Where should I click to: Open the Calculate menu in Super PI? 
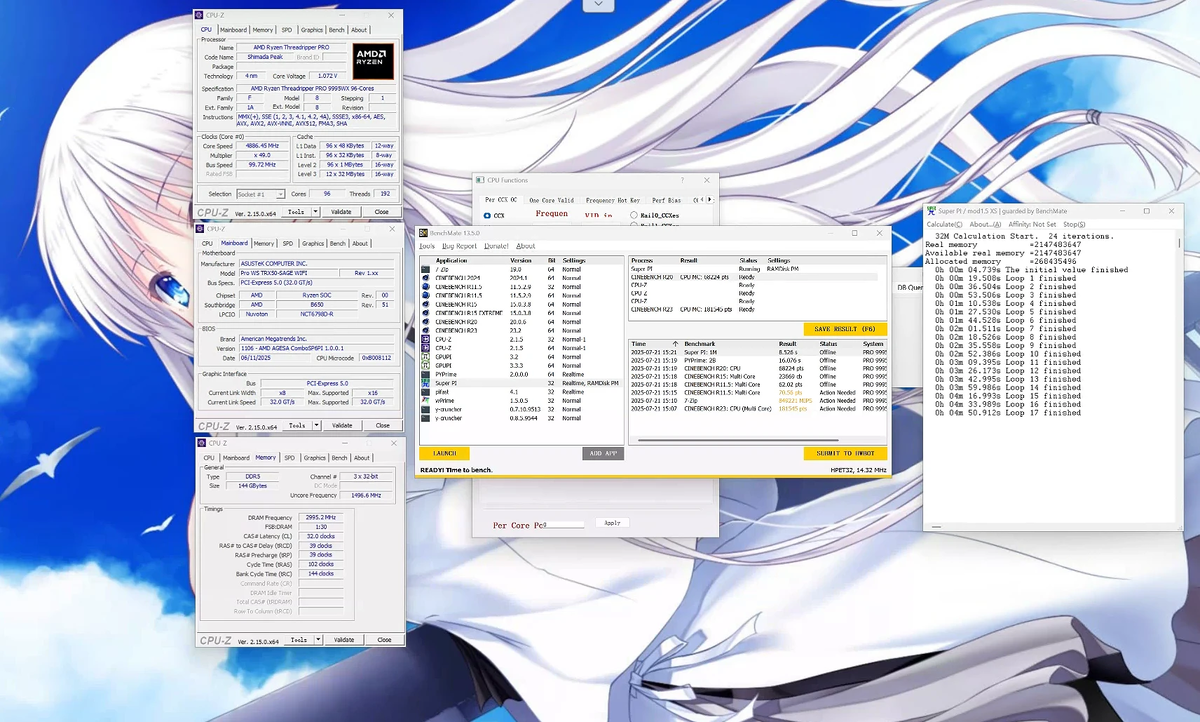(944, 224)
